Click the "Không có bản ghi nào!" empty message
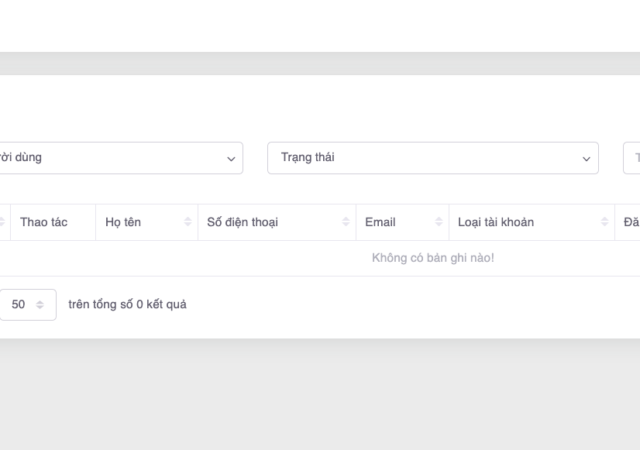The height and width of the screenshot is (450, 640). [433, 258]
